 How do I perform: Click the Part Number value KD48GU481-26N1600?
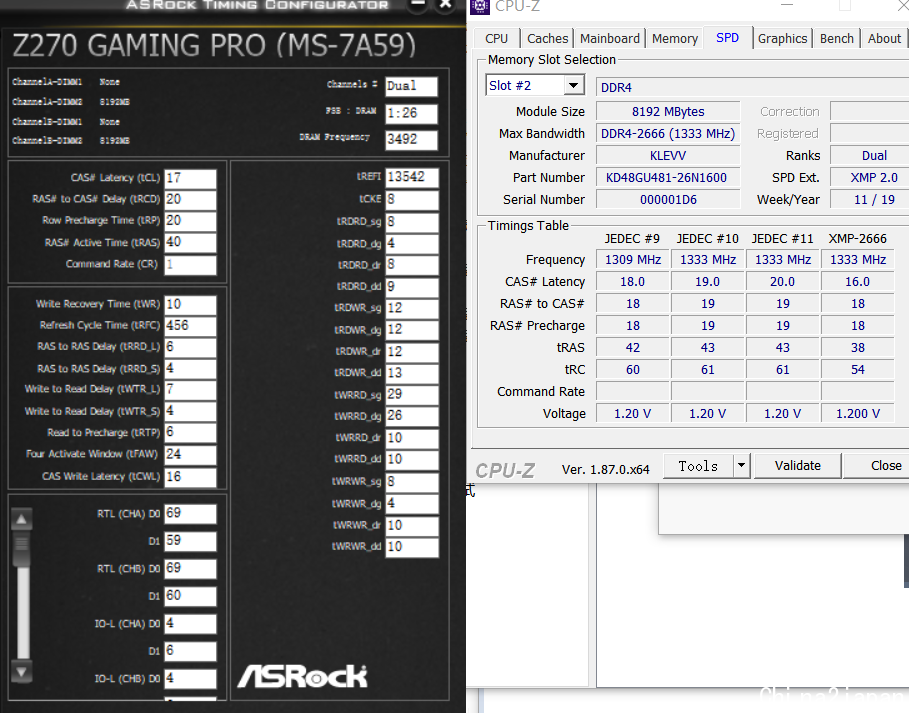click(x=668, y=177)
